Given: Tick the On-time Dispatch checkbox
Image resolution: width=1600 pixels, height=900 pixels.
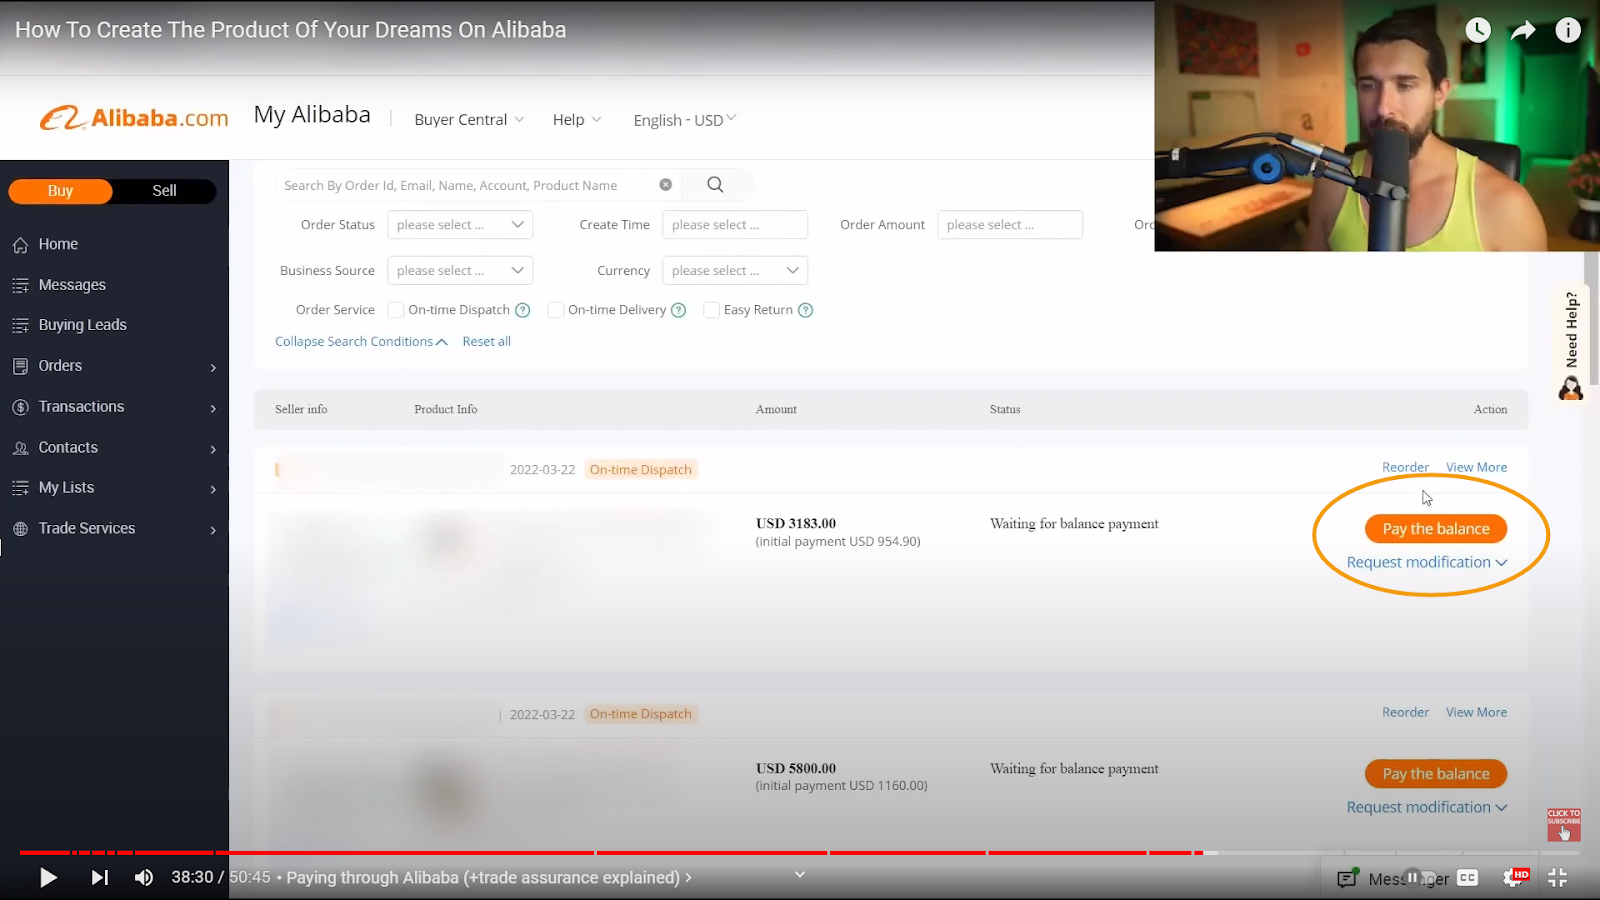Looking at the screenshot, I should click(x=396, y=310).
